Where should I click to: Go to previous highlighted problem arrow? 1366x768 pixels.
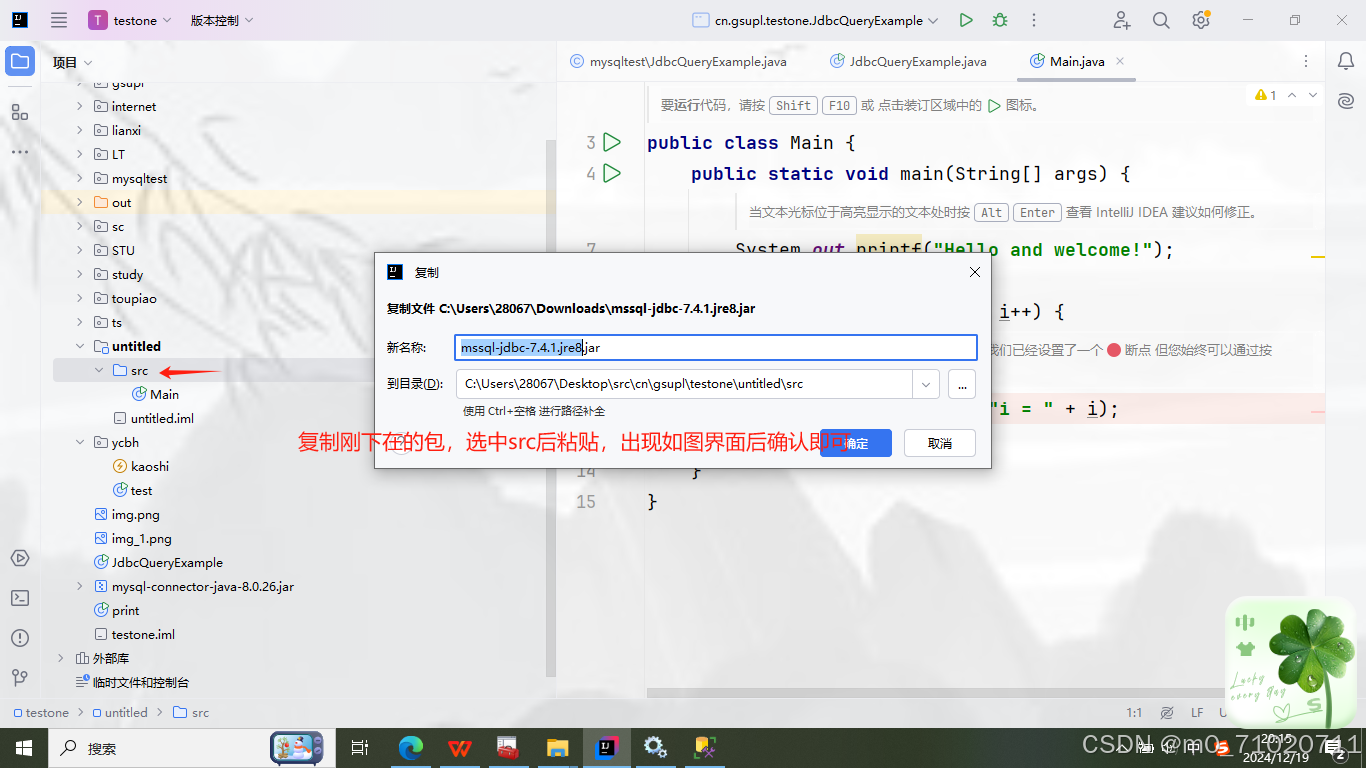[x=1292, y=95]
